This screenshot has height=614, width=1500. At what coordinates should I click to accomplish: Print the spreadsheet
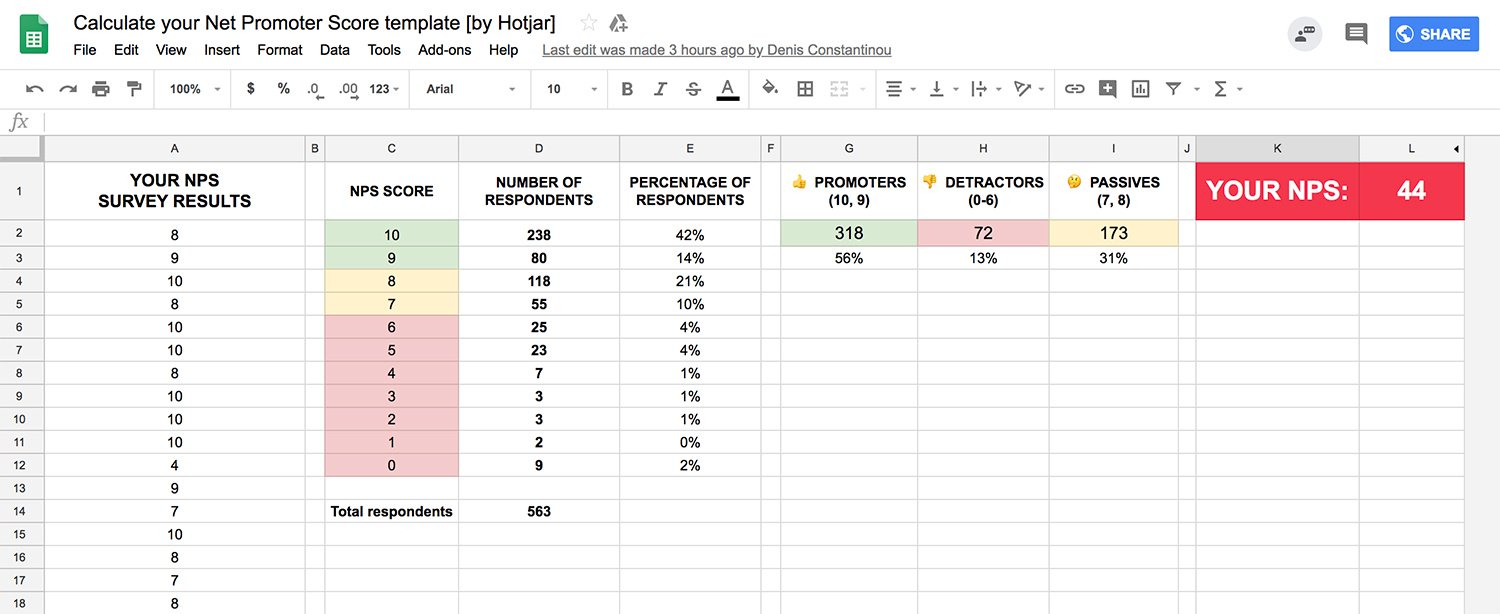click(101, 89)
